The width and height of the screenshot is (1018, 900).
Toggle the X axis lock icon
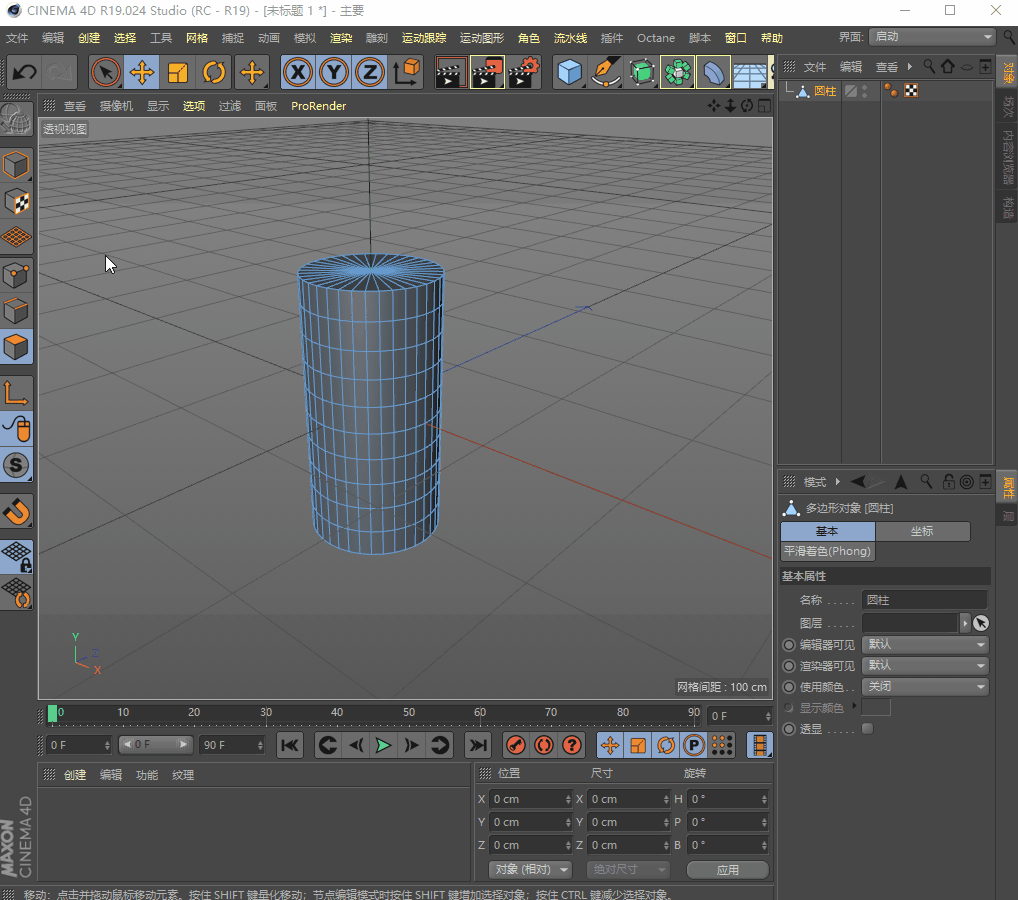pyautogui.click(x=297, y=73)
